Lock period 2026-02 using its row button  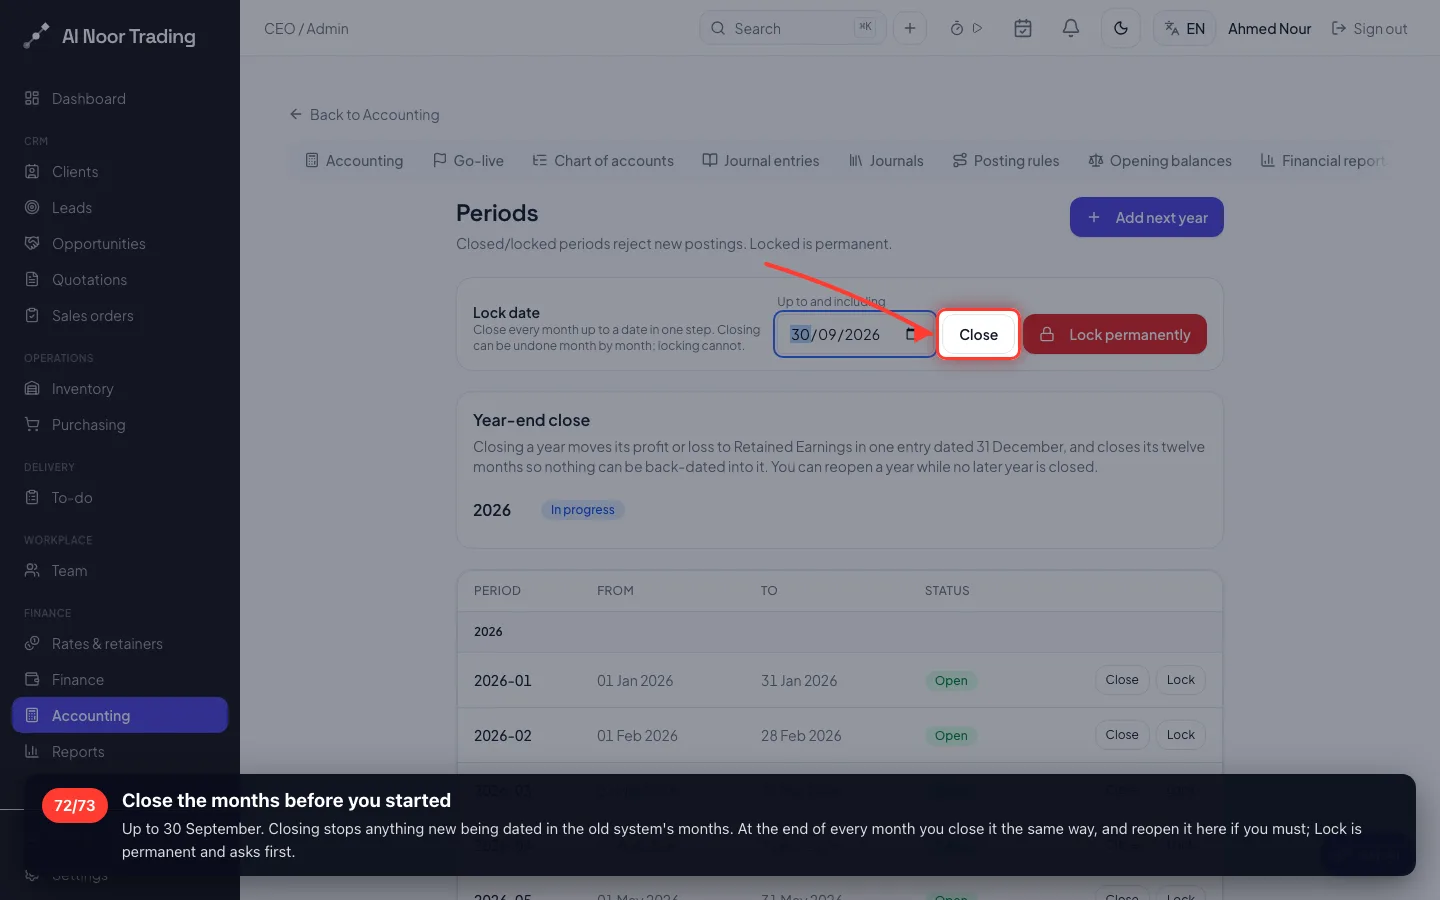1181,735
